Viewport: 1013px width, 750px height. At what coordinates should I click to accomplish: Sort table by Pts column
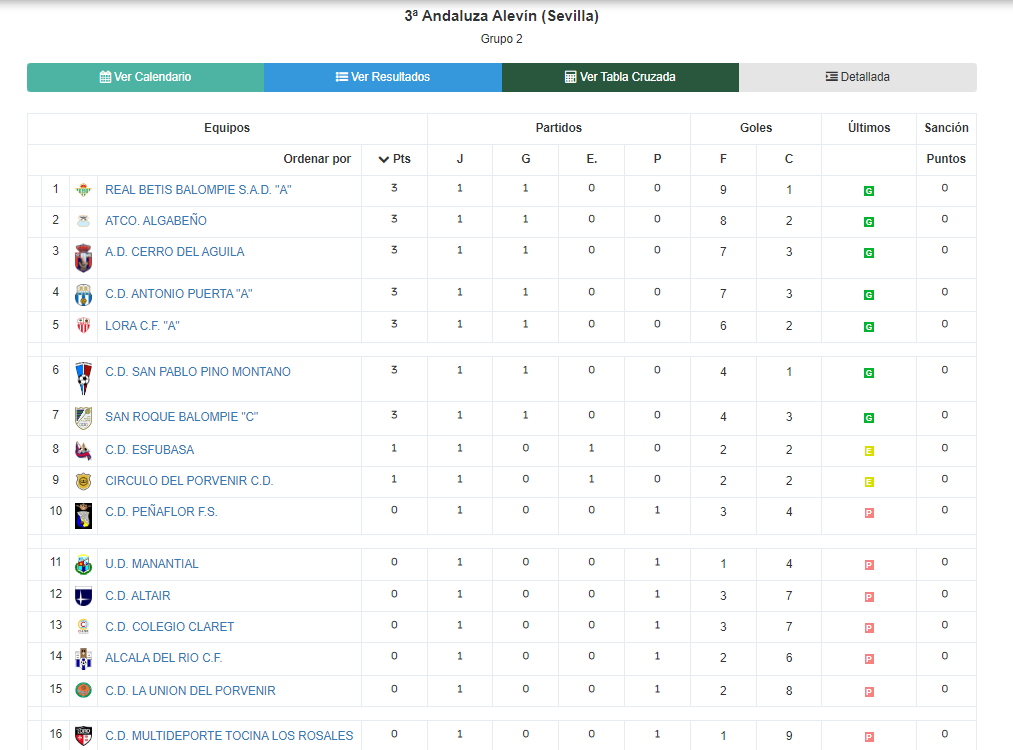(x=394, y=159)
